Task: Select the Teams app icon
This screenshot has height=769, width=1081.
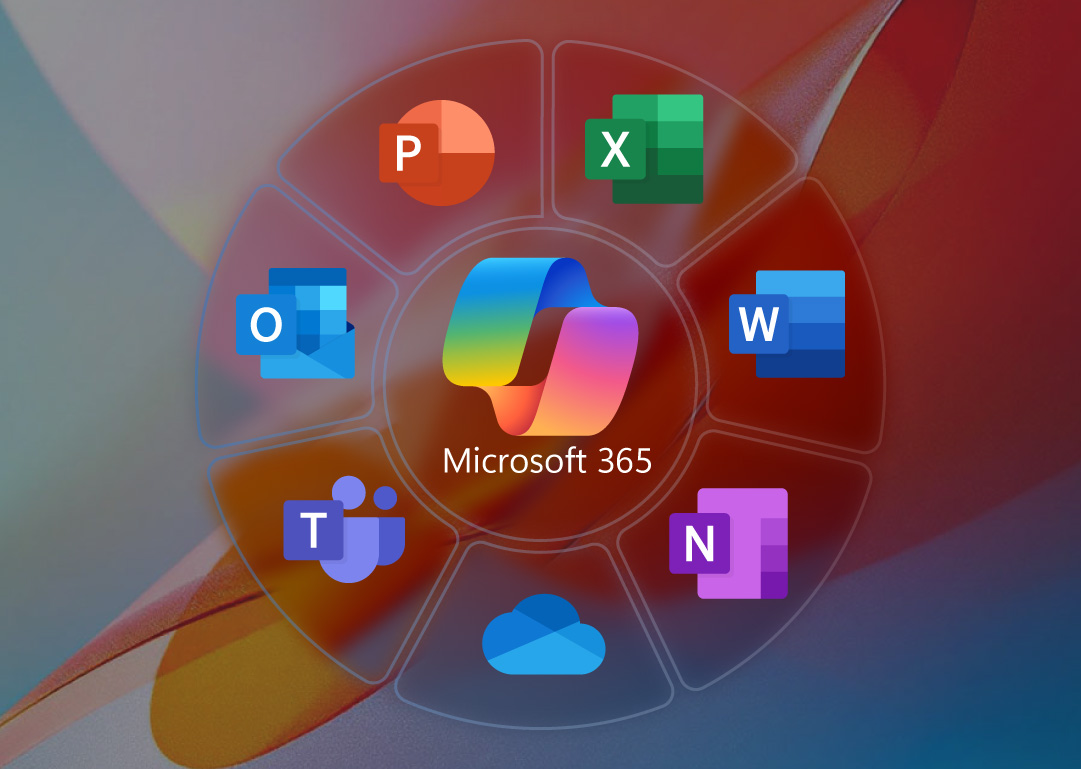Action: [x=343, y=529]
